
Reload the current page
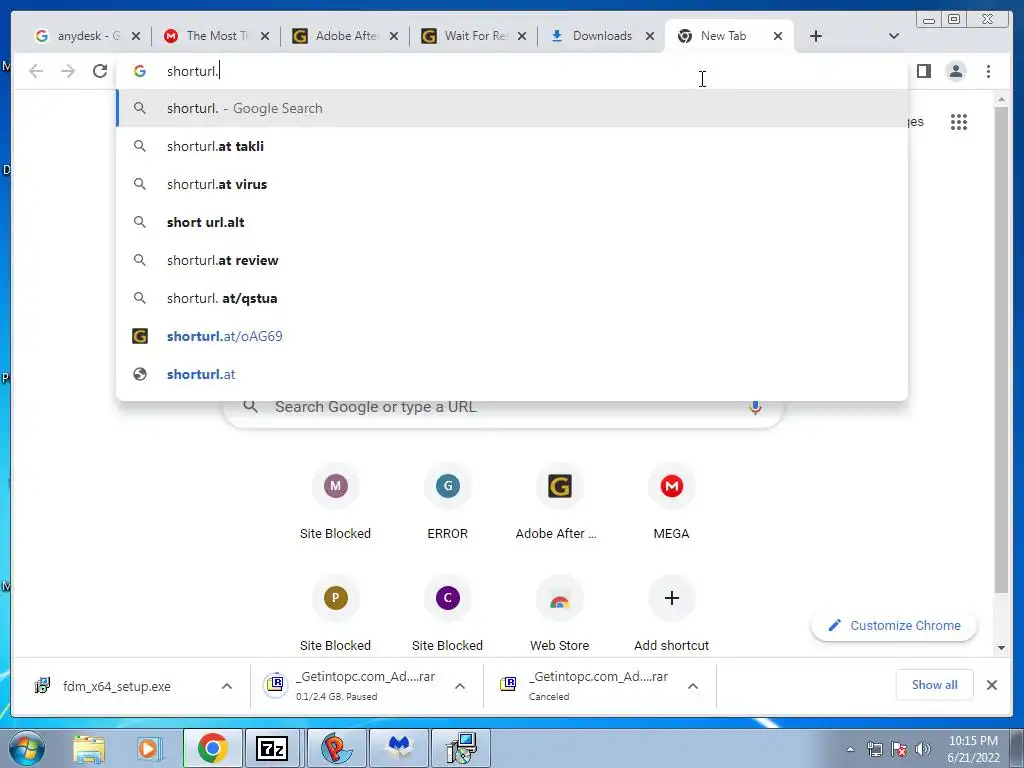(100, 71)
